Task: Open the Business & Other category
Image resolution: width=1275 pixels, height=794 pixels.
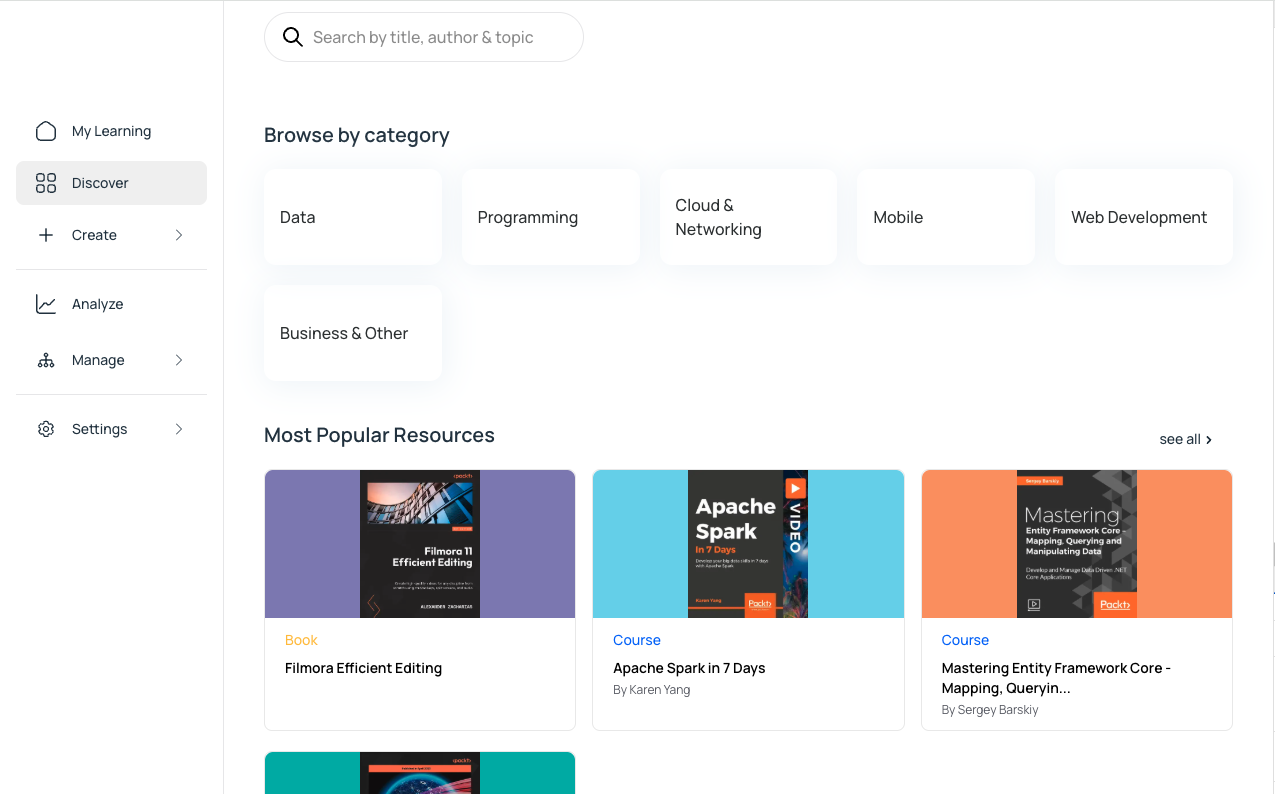Action: tap(353, 333)
